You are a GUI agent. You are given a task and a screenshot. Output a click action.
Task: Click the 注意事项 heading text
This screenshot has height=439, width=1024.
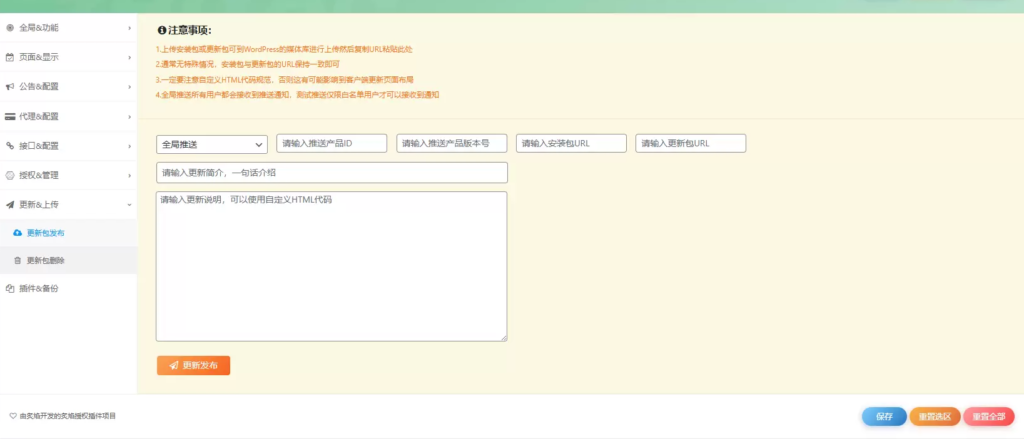point(190,31)
